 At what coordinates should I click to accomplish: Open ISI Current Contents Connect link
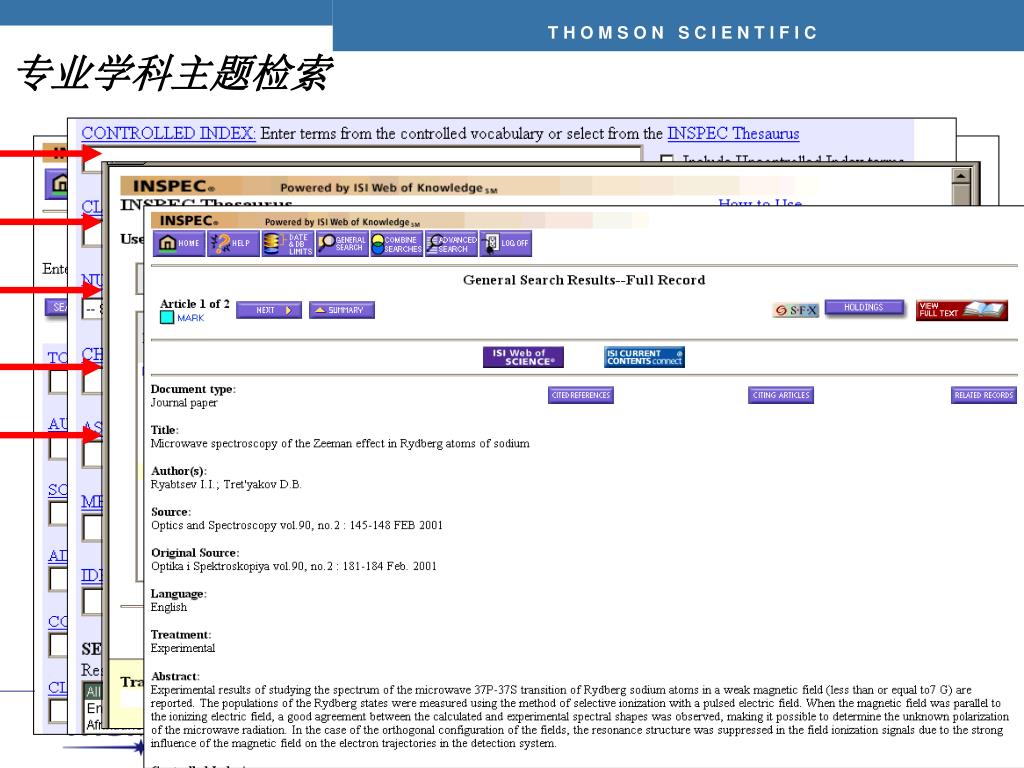coord(645,357)
